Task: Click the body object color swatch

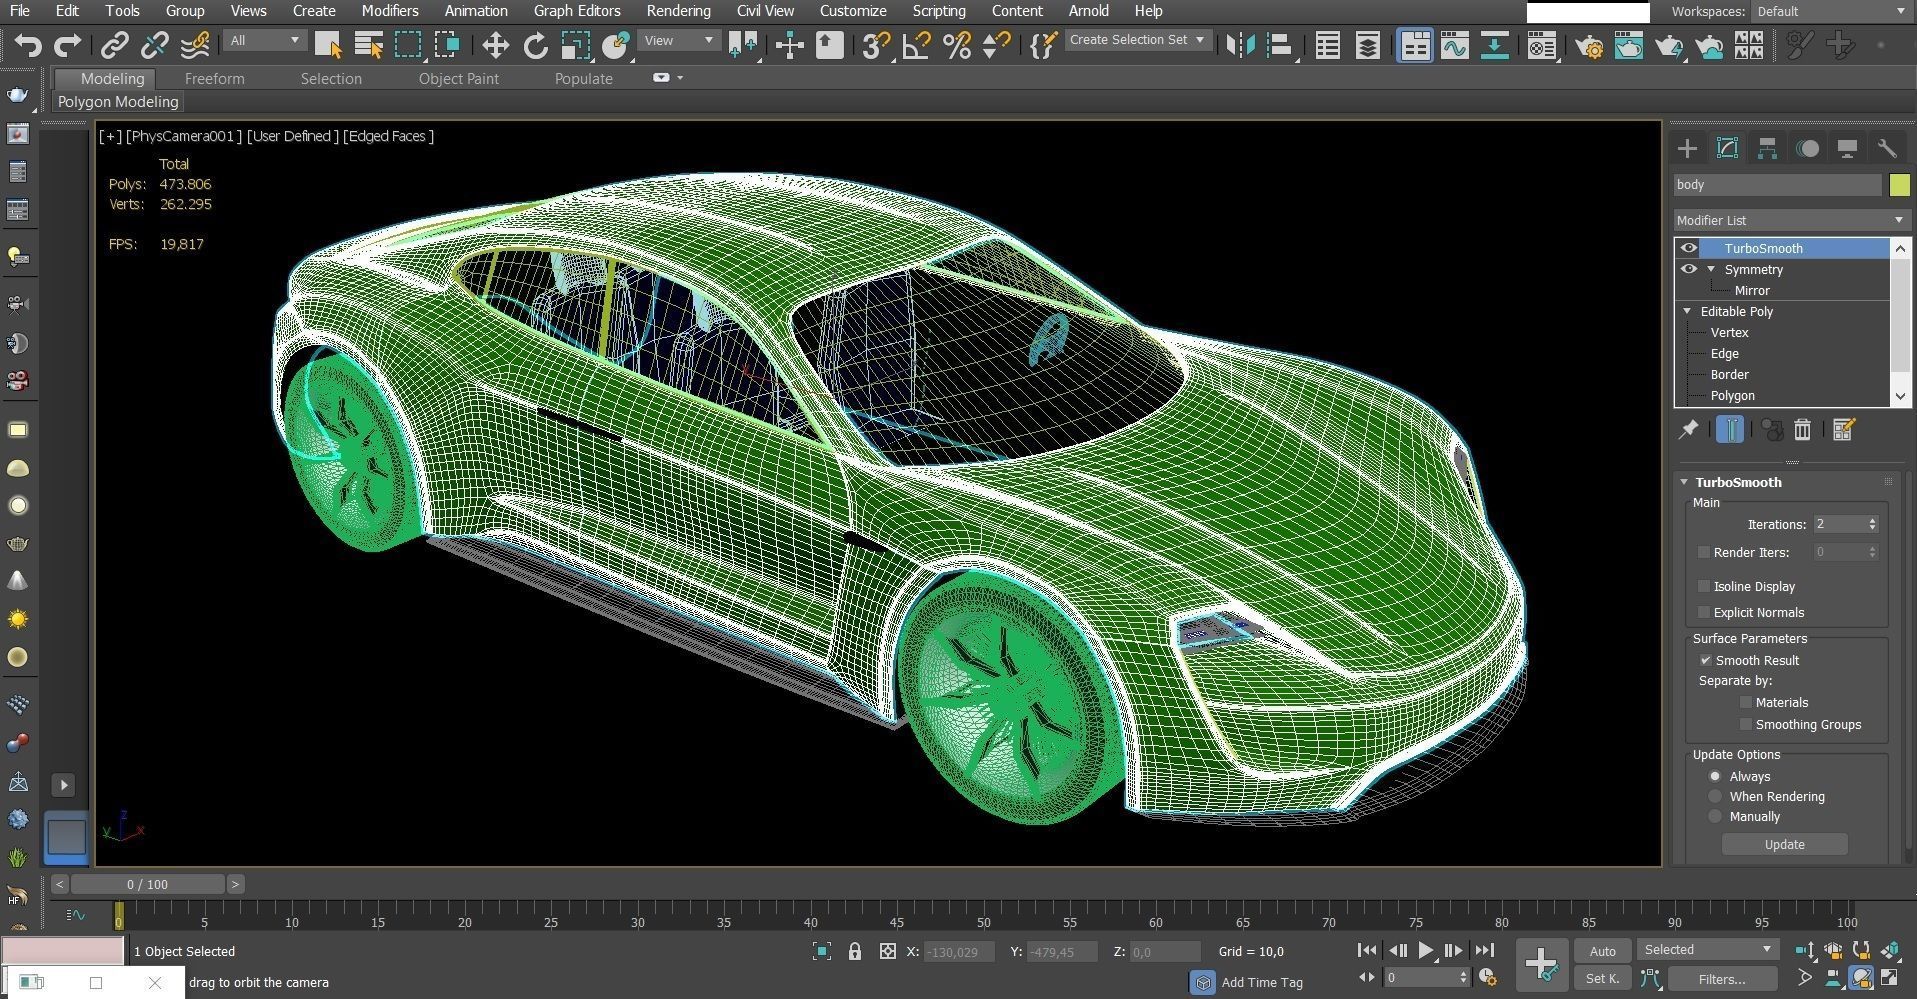Action: point(1899,185)
